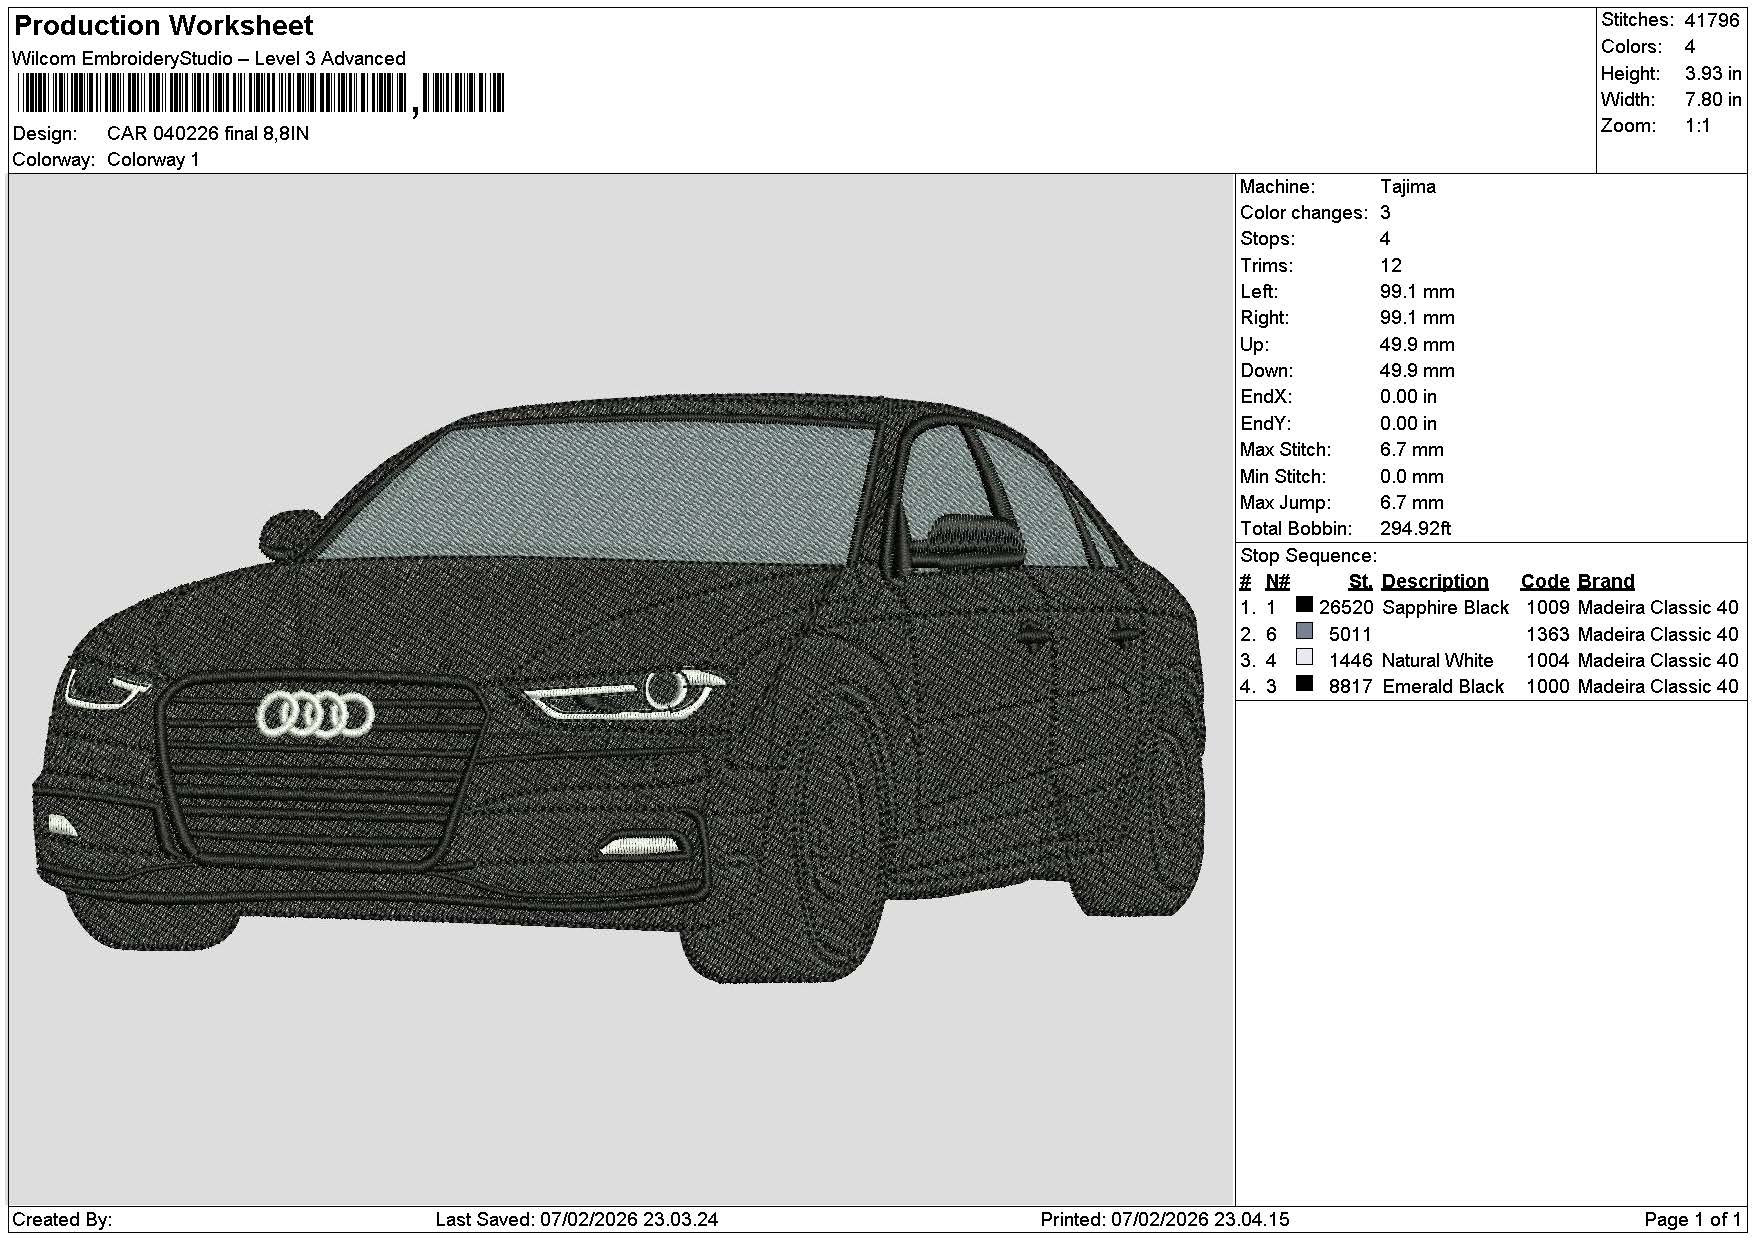Image resolution: width=1755 pixels, height=1240 pixels.
Task: Select the Production Worksheet title
Action: click(164, 26)
